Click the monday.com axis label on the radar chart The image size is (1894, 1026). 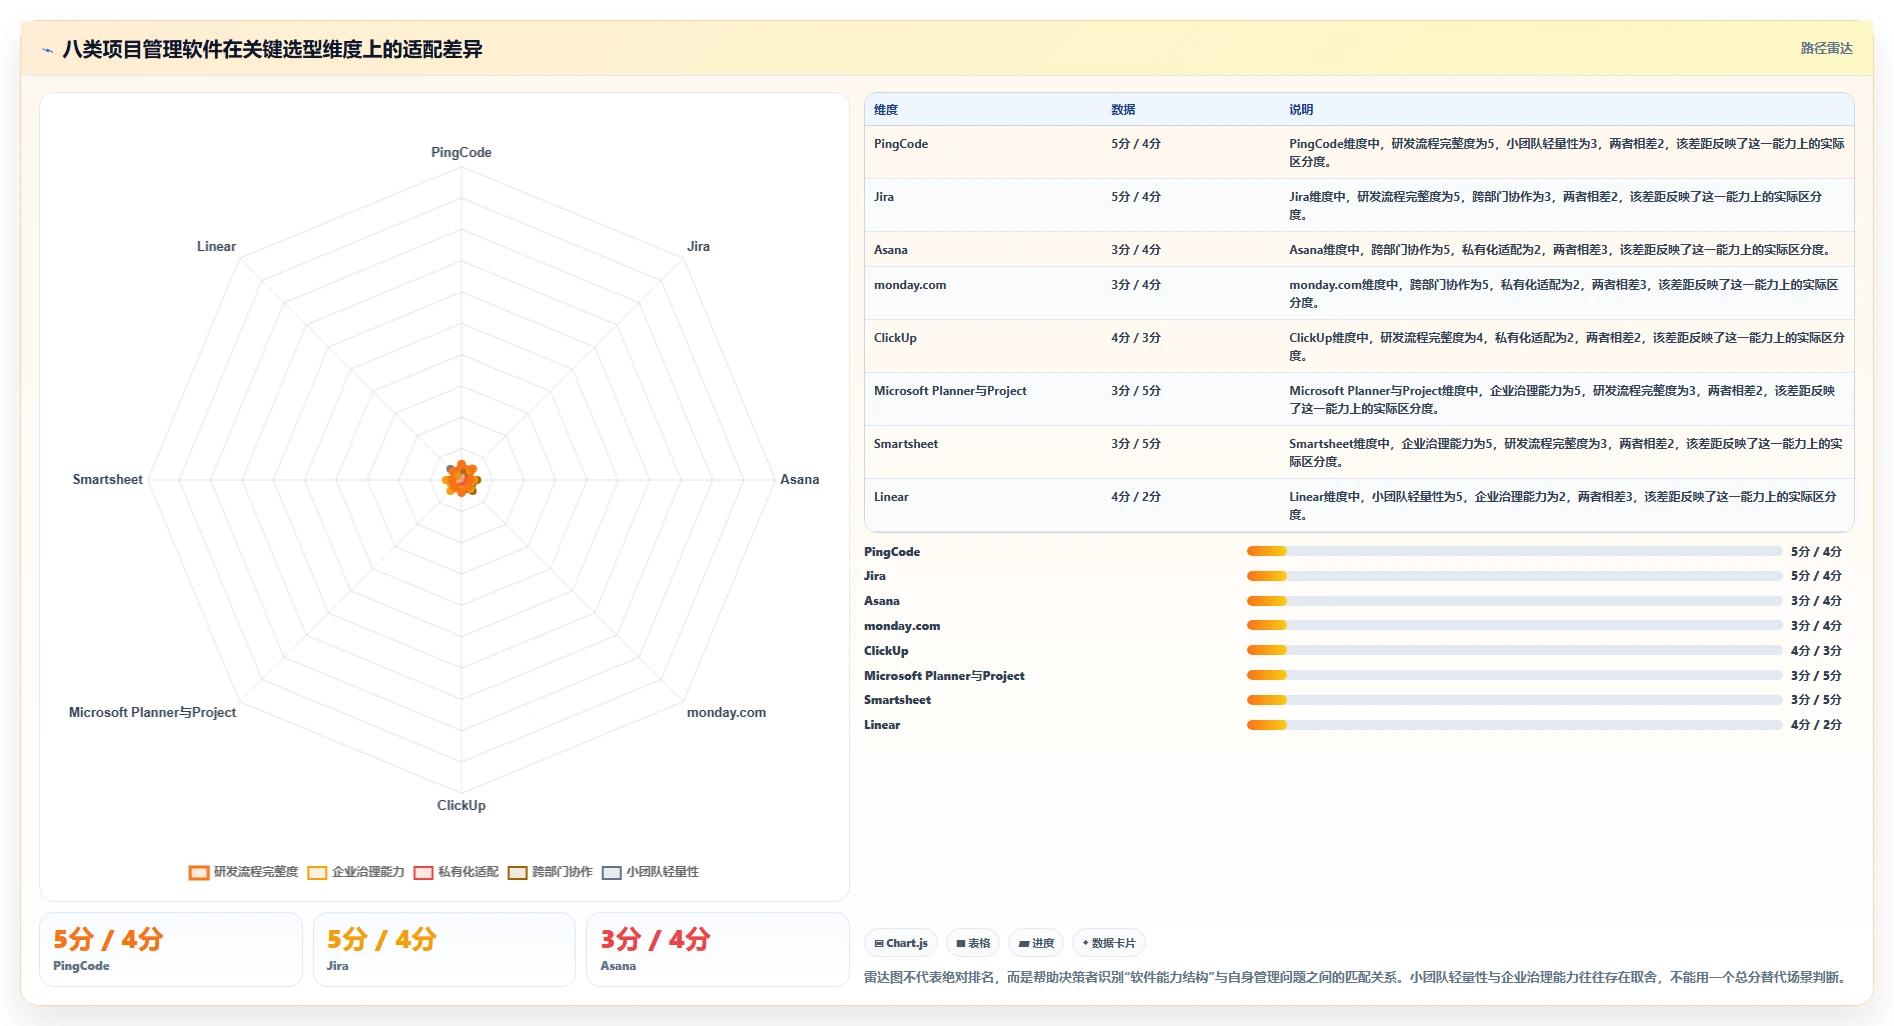tap(726, 712)
